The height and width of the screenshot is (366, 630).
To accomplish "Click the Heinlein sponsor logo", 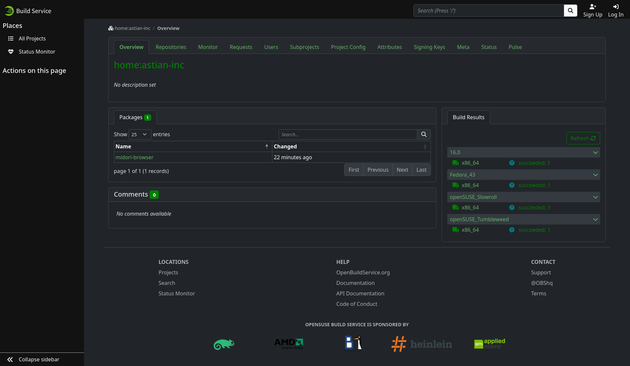I will point(421,344).
